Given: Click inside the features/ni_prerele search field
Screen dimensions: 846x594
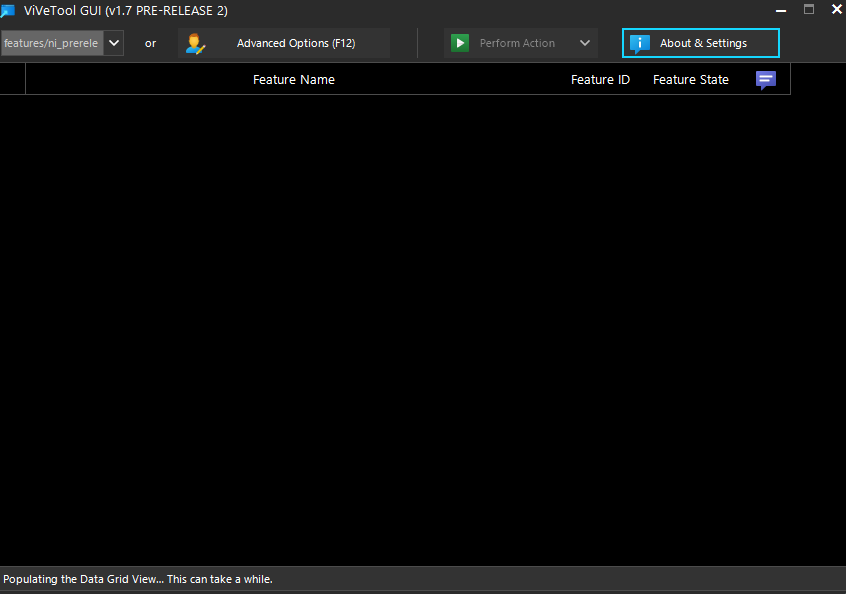Looking at the screenshot, I should 50,42.
